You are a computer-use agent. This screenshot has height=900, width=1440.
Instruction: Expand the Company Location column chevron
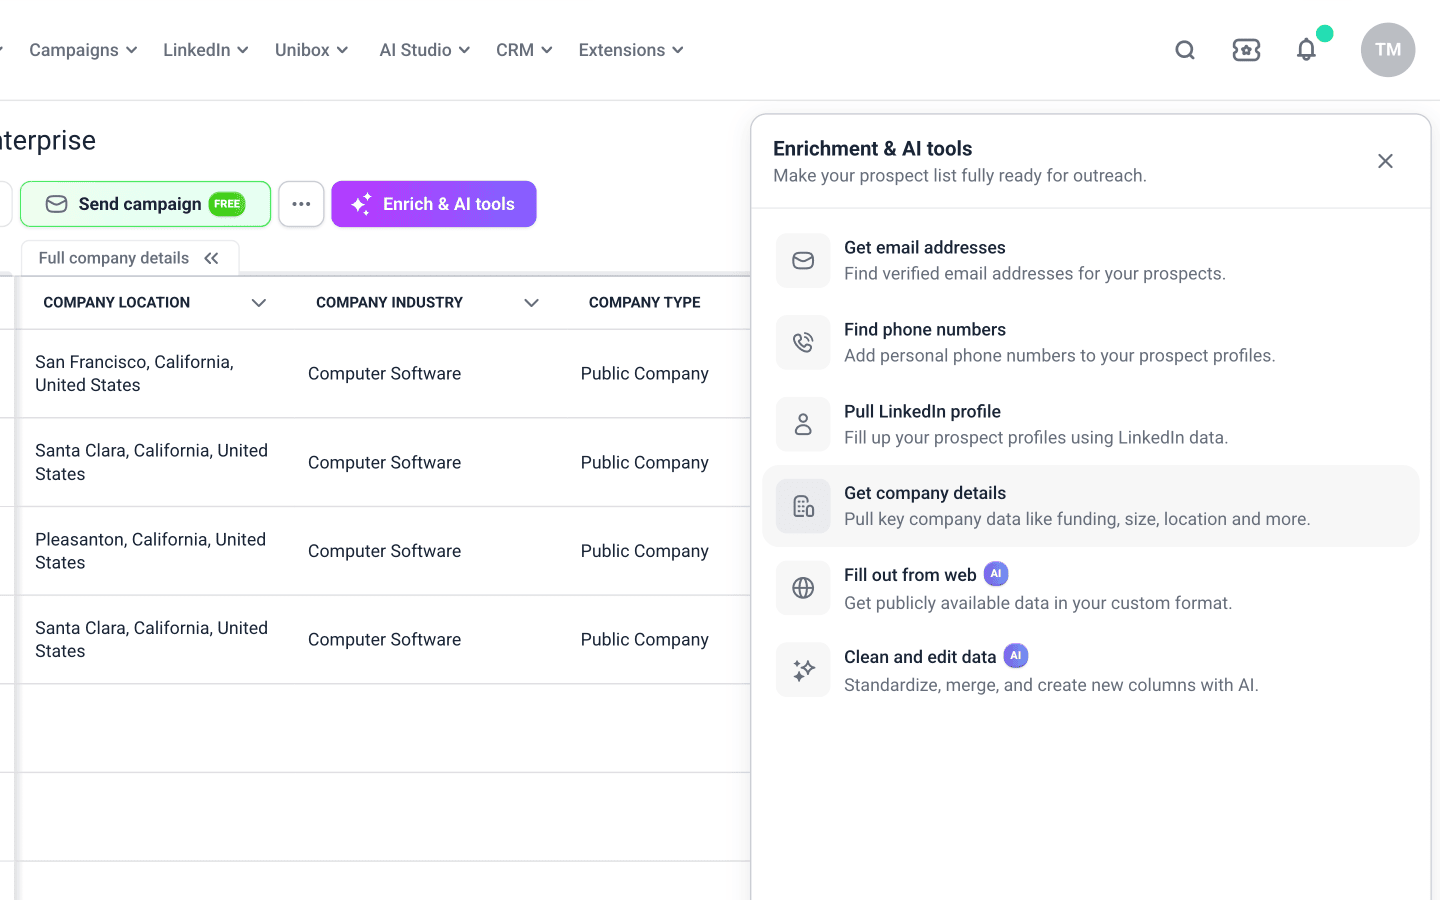point(259,303)
